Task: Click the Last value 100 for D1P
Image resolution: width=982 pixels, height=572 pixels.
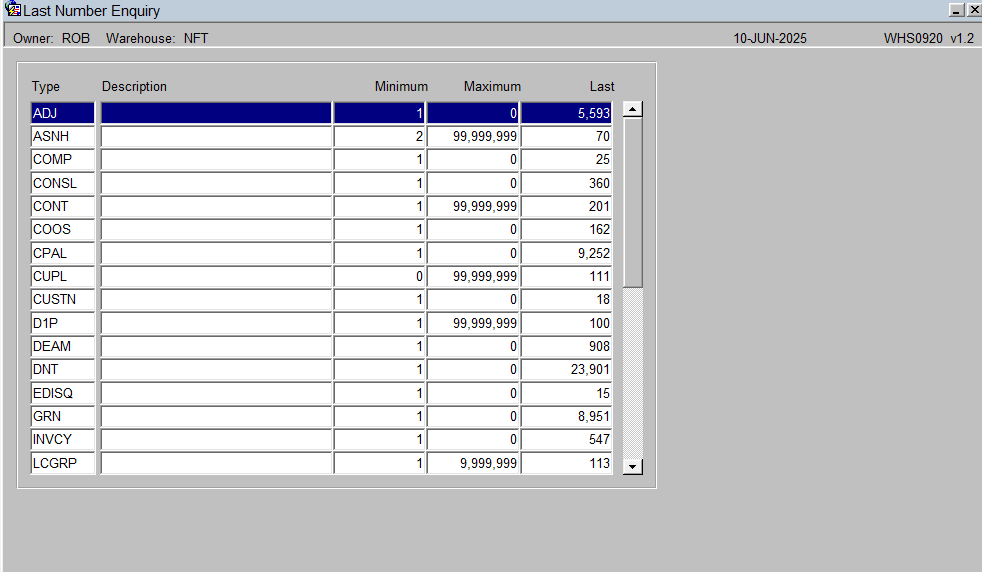Action: click(567, 324)
